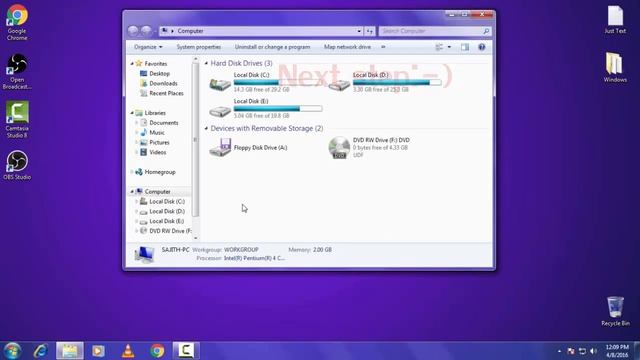
Task: Open Videos library
Action: pyautogui.click(x=153, y=152)
